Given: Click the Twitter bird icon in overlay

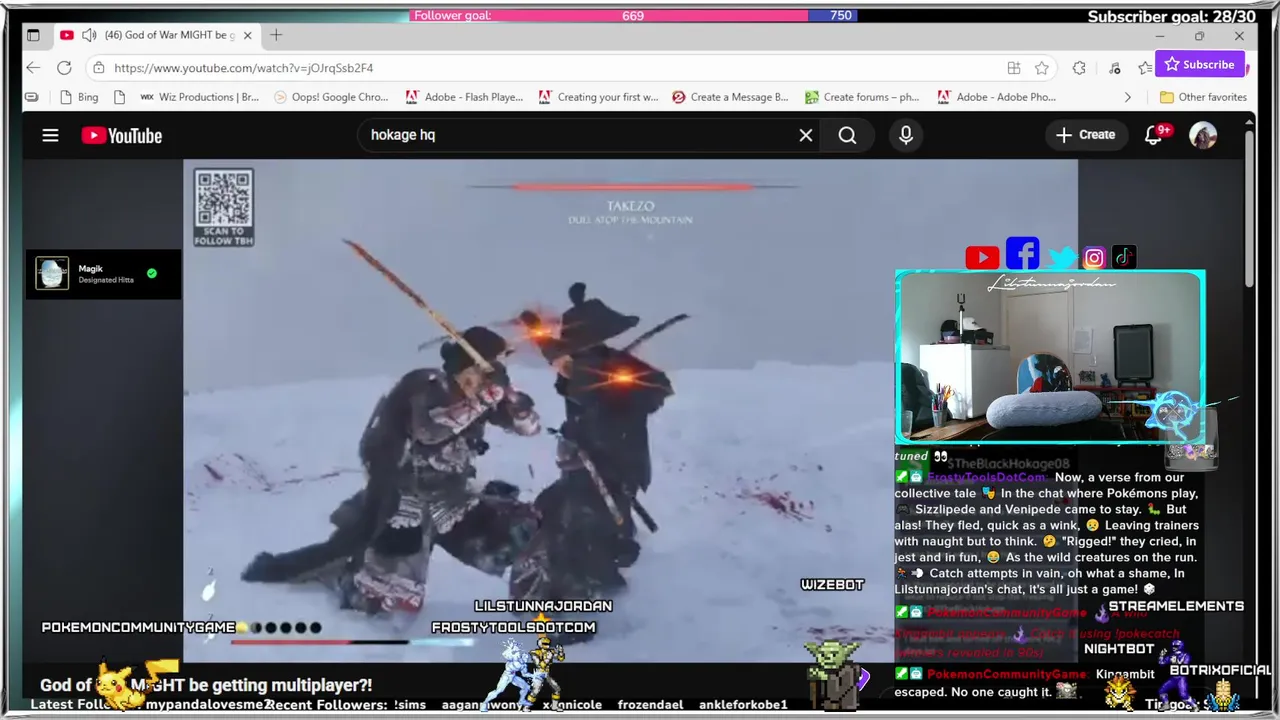Looking at the screenshot, I should 1061,258.
